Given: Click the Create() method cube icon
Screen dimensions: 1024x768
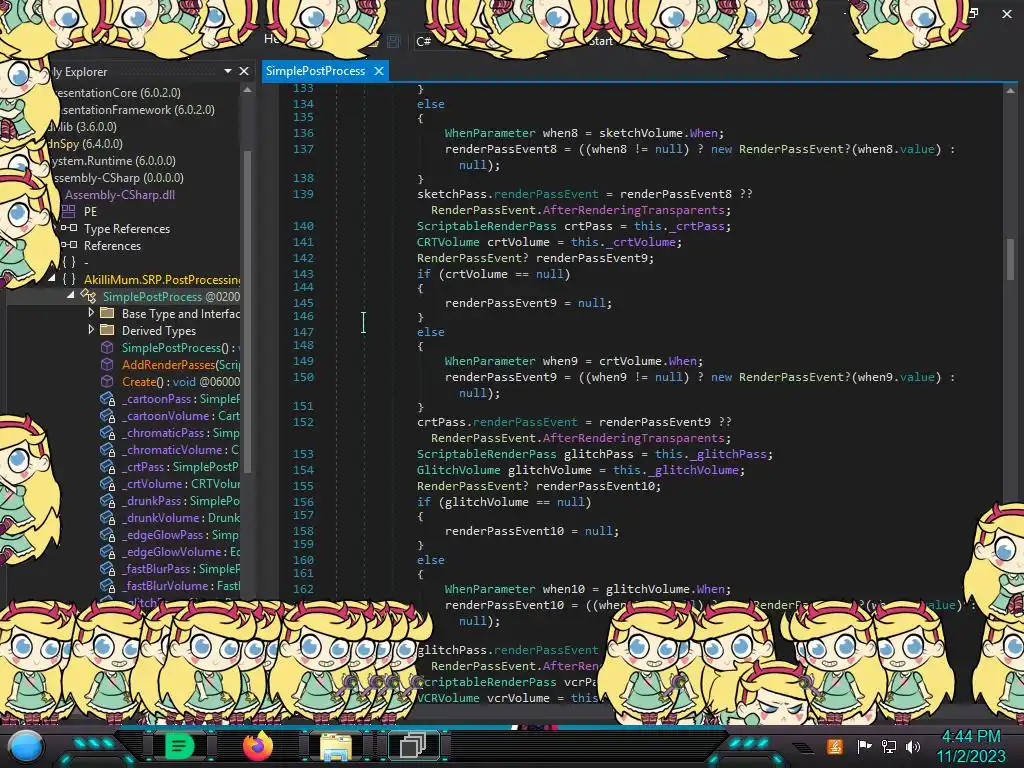Looking at the screenshot, I should coord(107,381).
